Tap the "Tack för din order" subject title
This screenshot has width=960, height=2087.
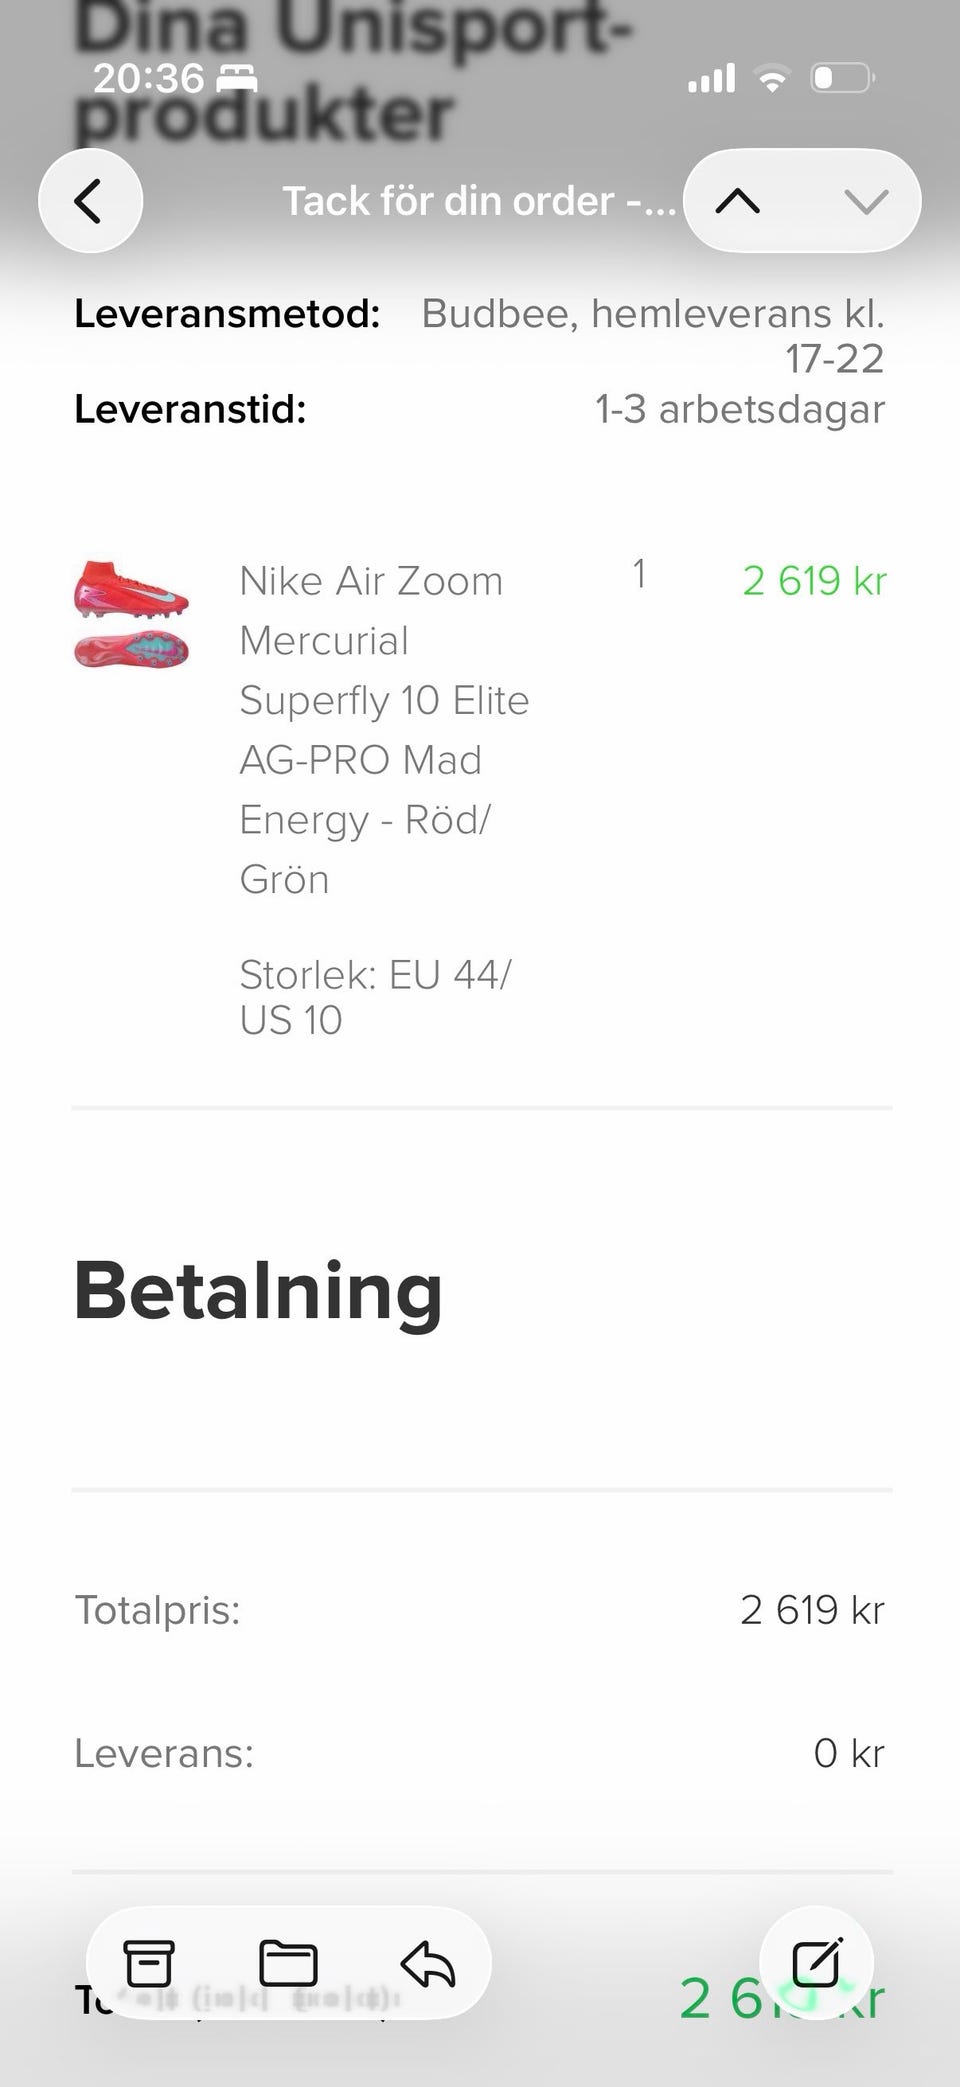click(478, 201)
